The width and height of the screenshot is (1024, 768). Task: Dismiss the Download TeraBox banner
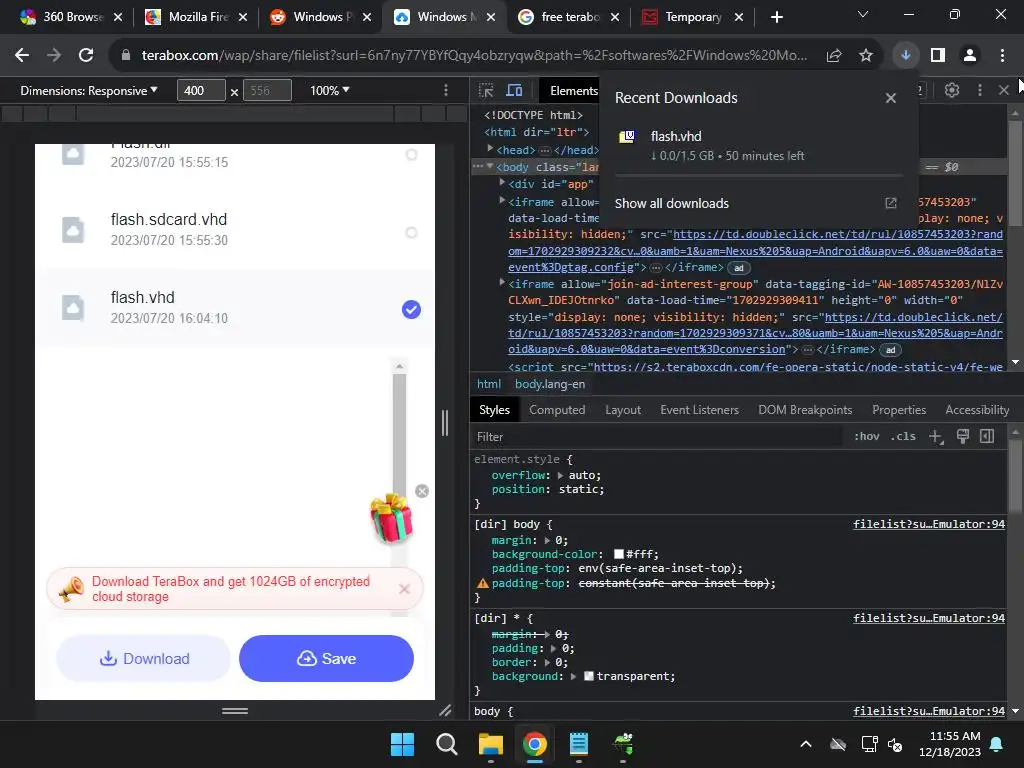click(x=404, y=589)
